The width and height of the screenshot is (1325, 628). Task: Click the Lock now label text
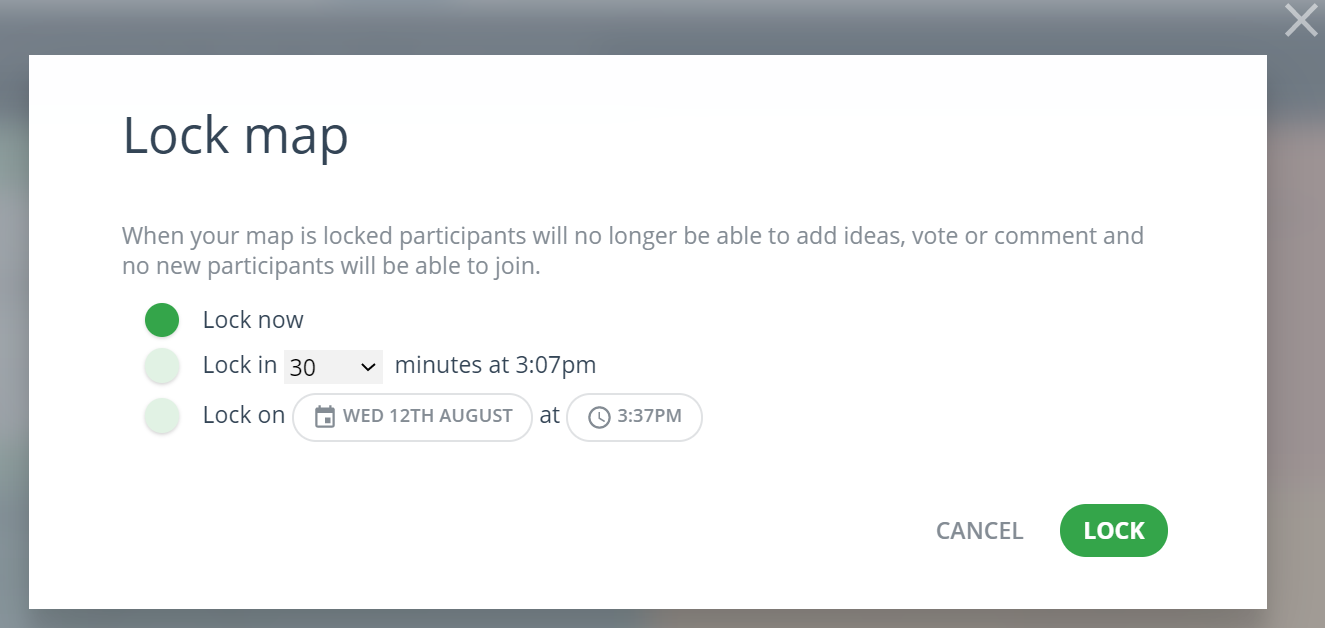click(x=253, y=320)
